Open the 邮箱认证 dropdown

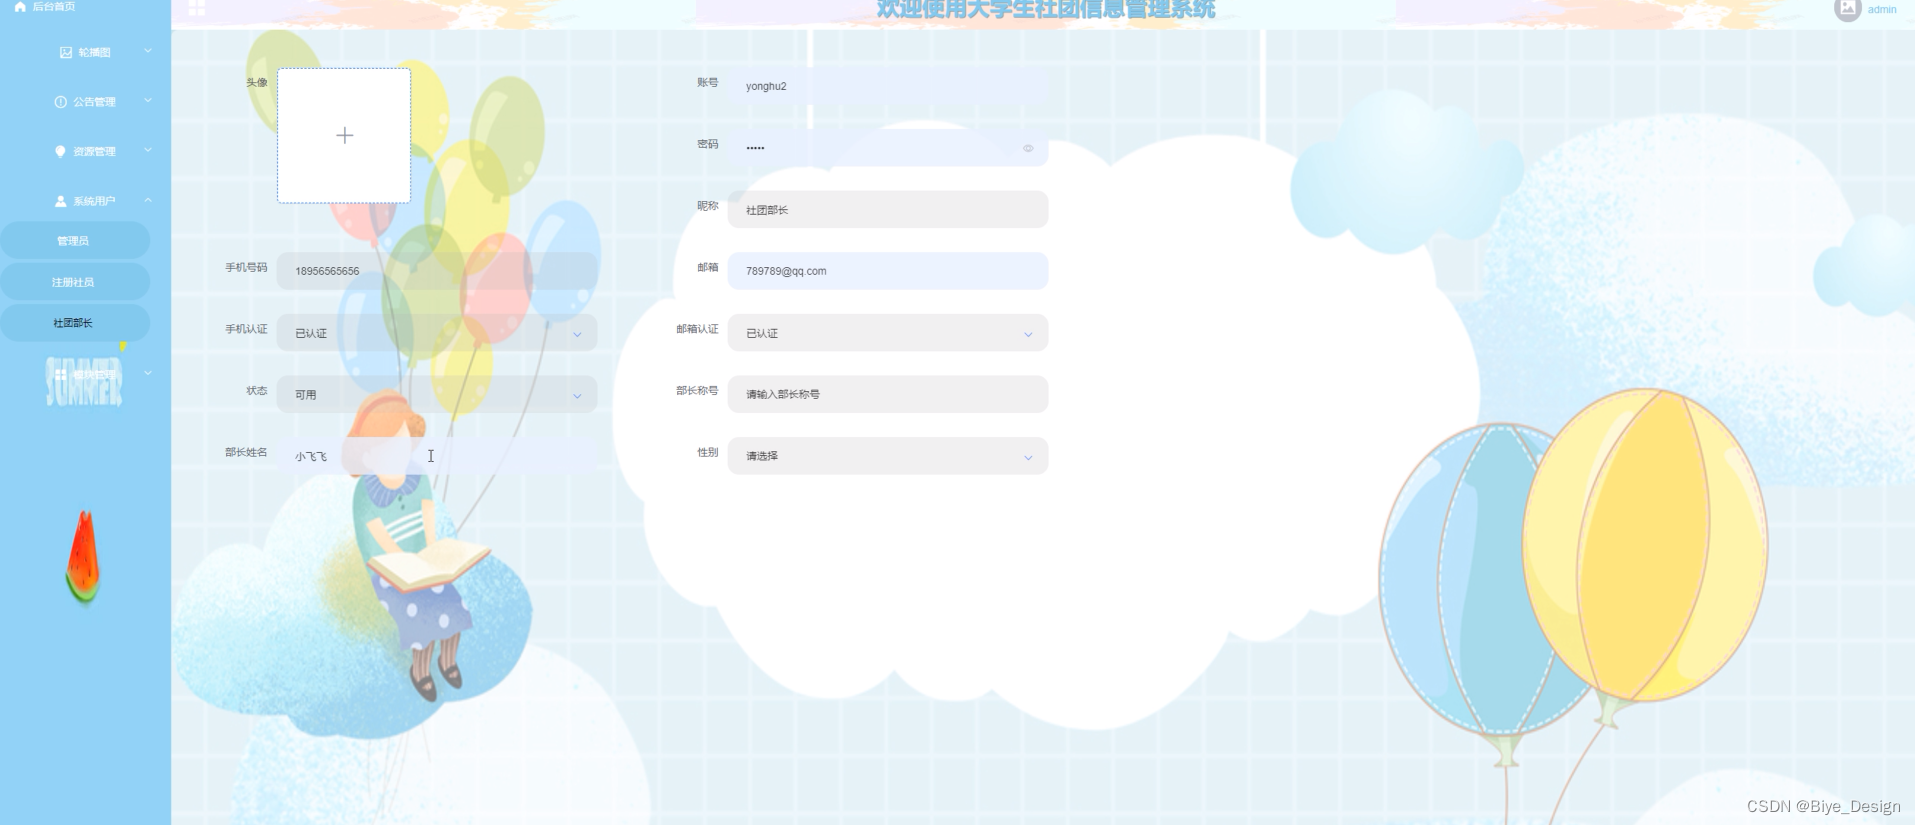pos(888,333)
